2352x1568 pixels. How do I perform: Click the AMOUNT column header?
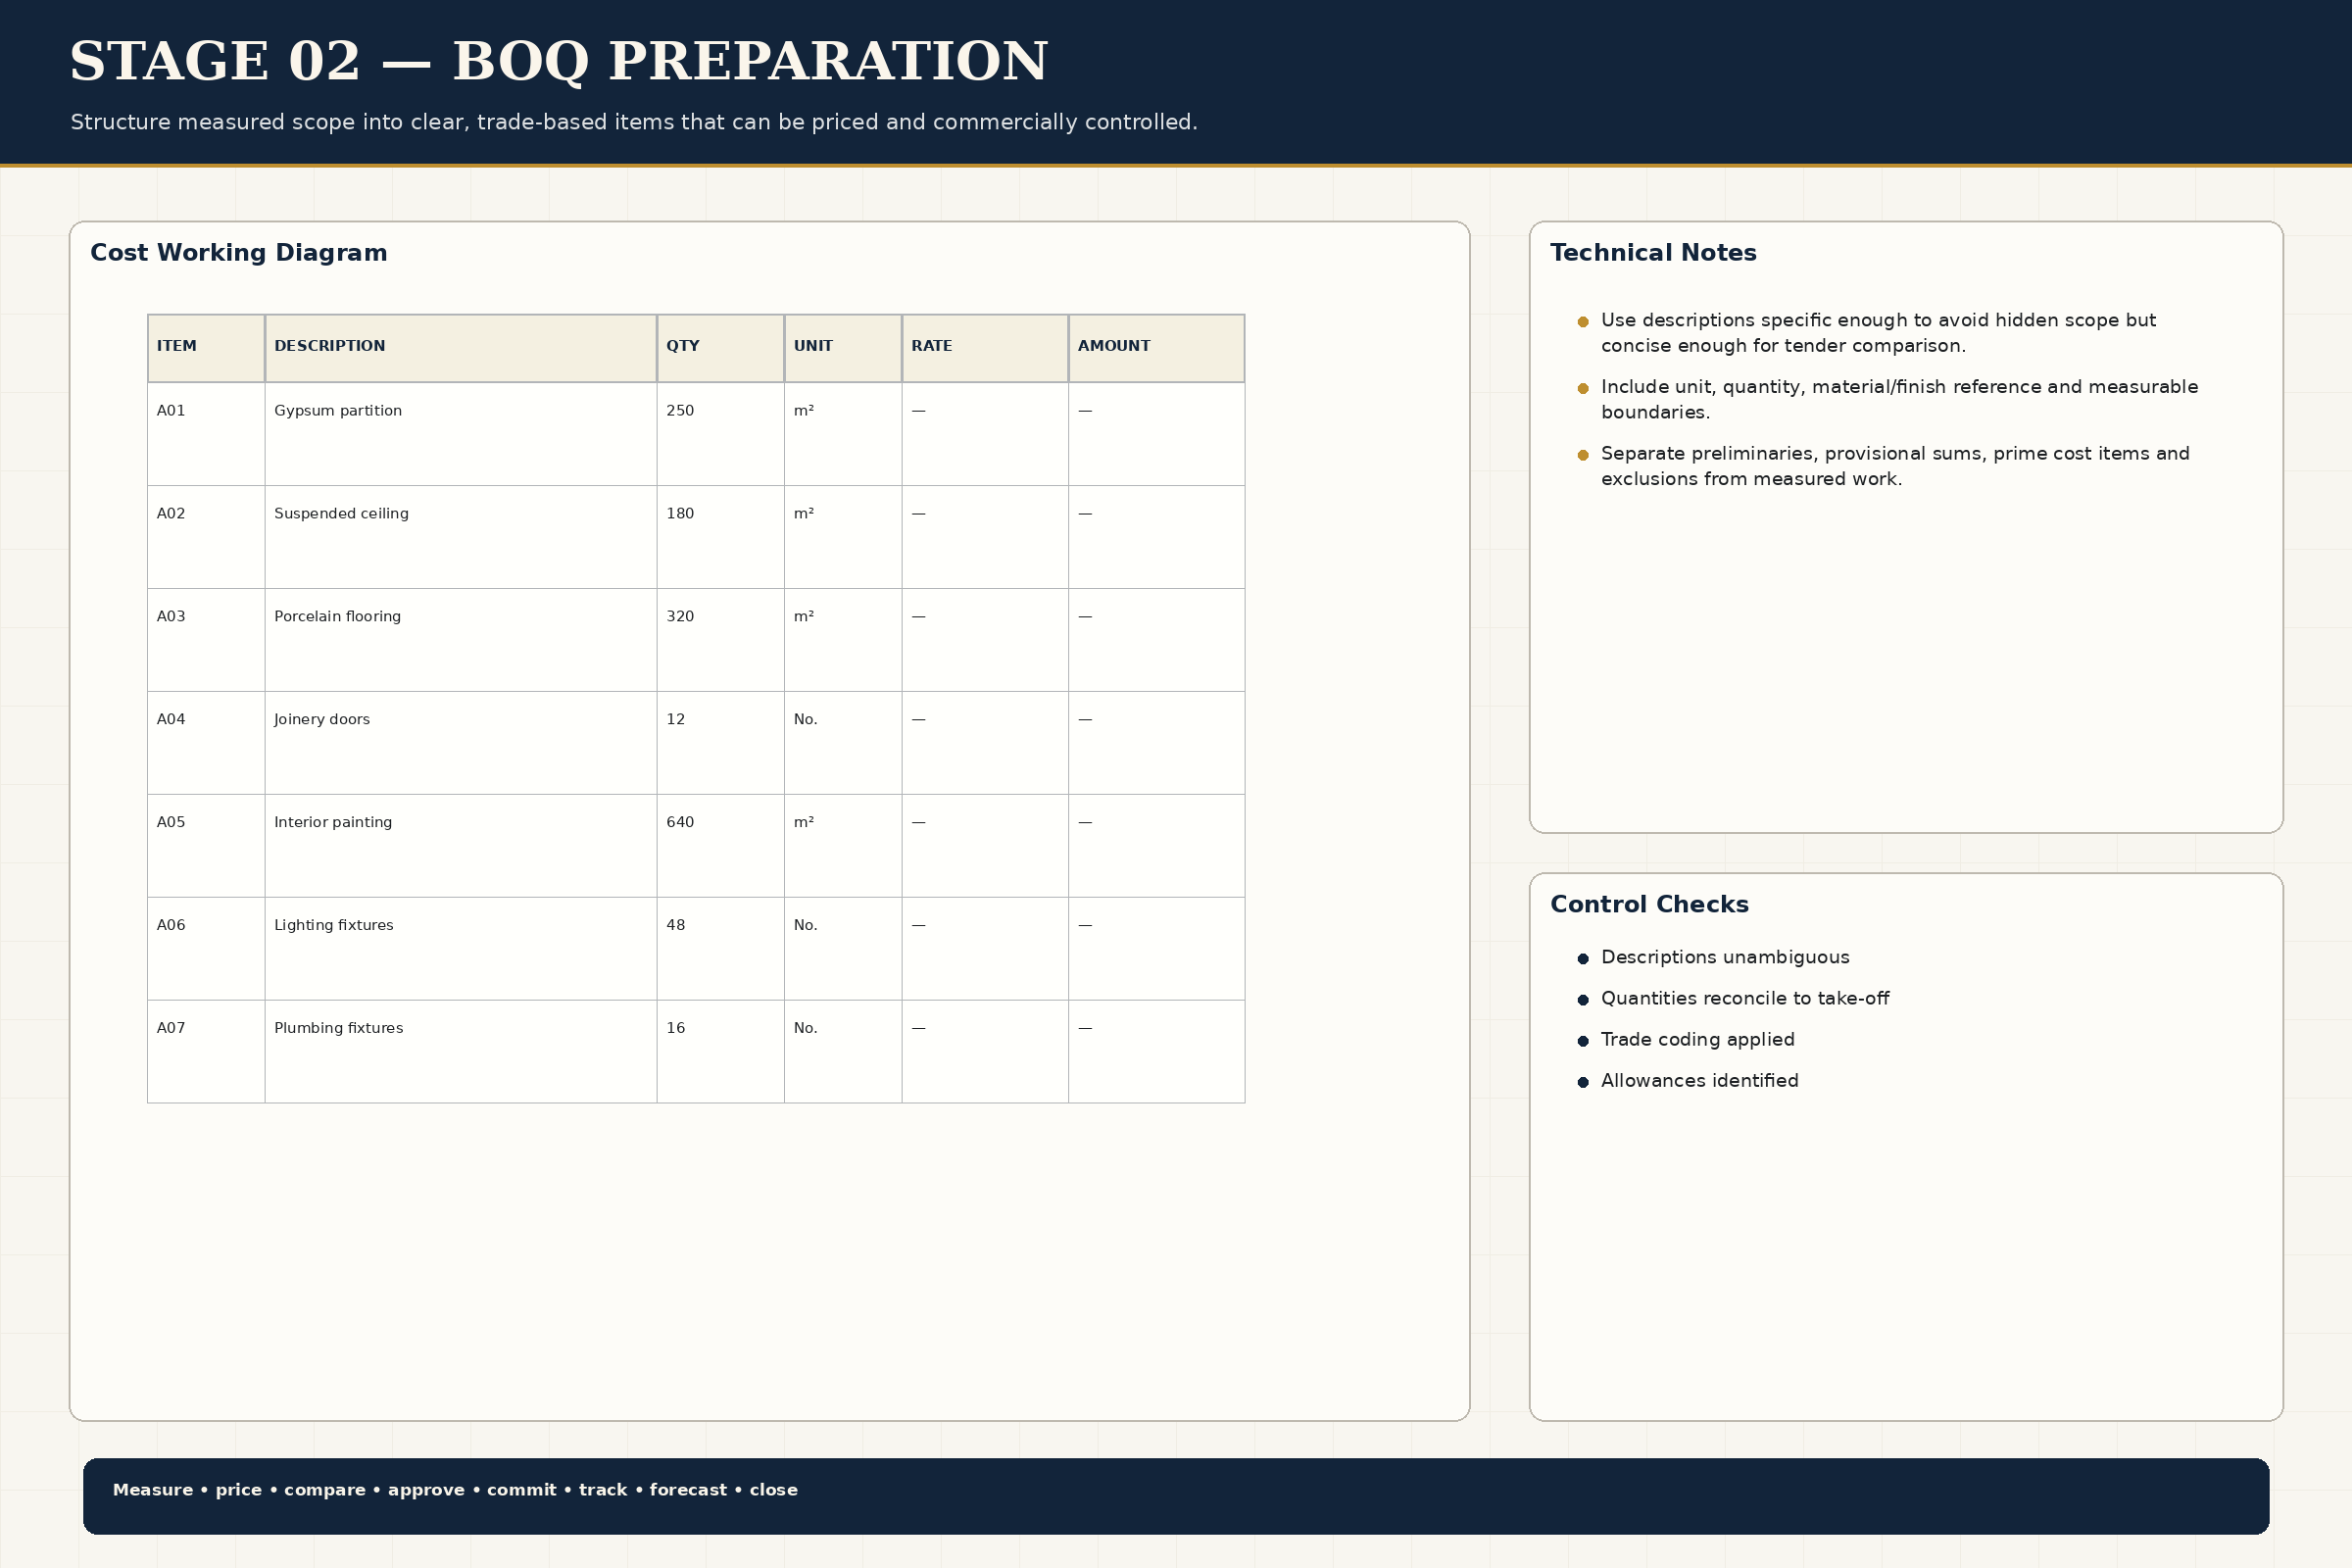[x=1157, y=348]
